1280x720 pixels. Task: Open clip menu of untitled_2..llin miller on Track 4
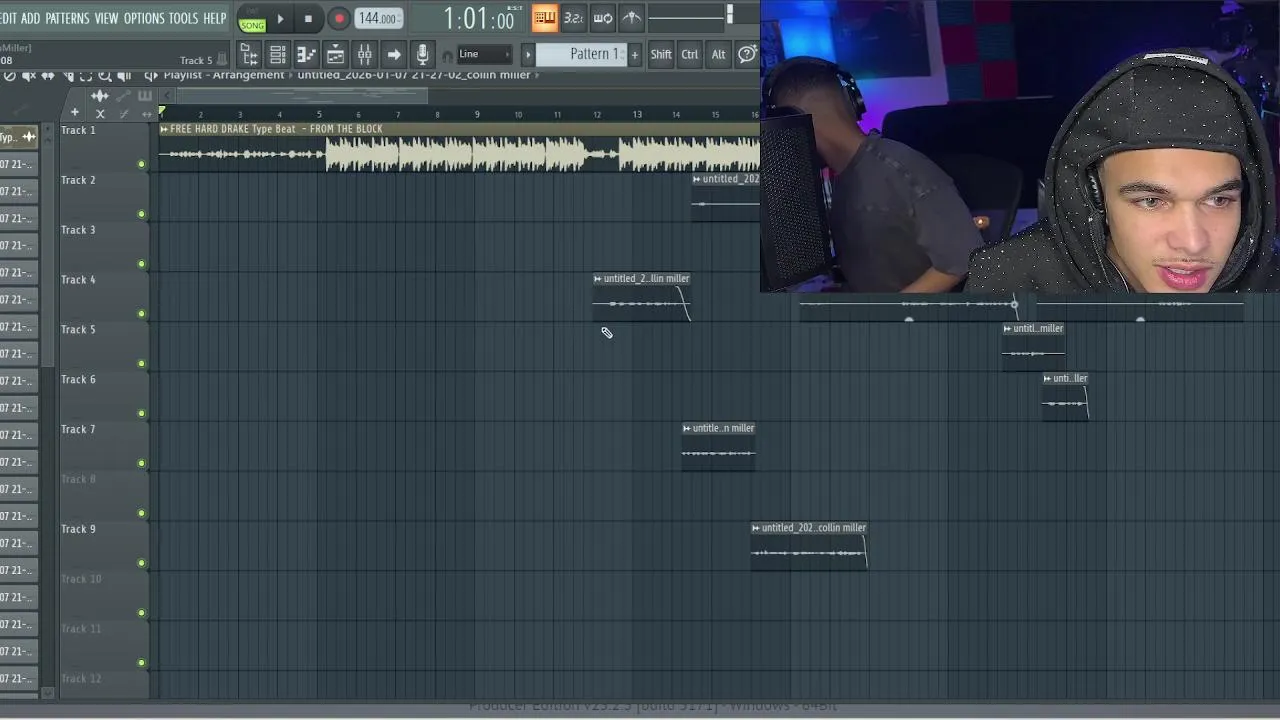click(x=598, y=279)
